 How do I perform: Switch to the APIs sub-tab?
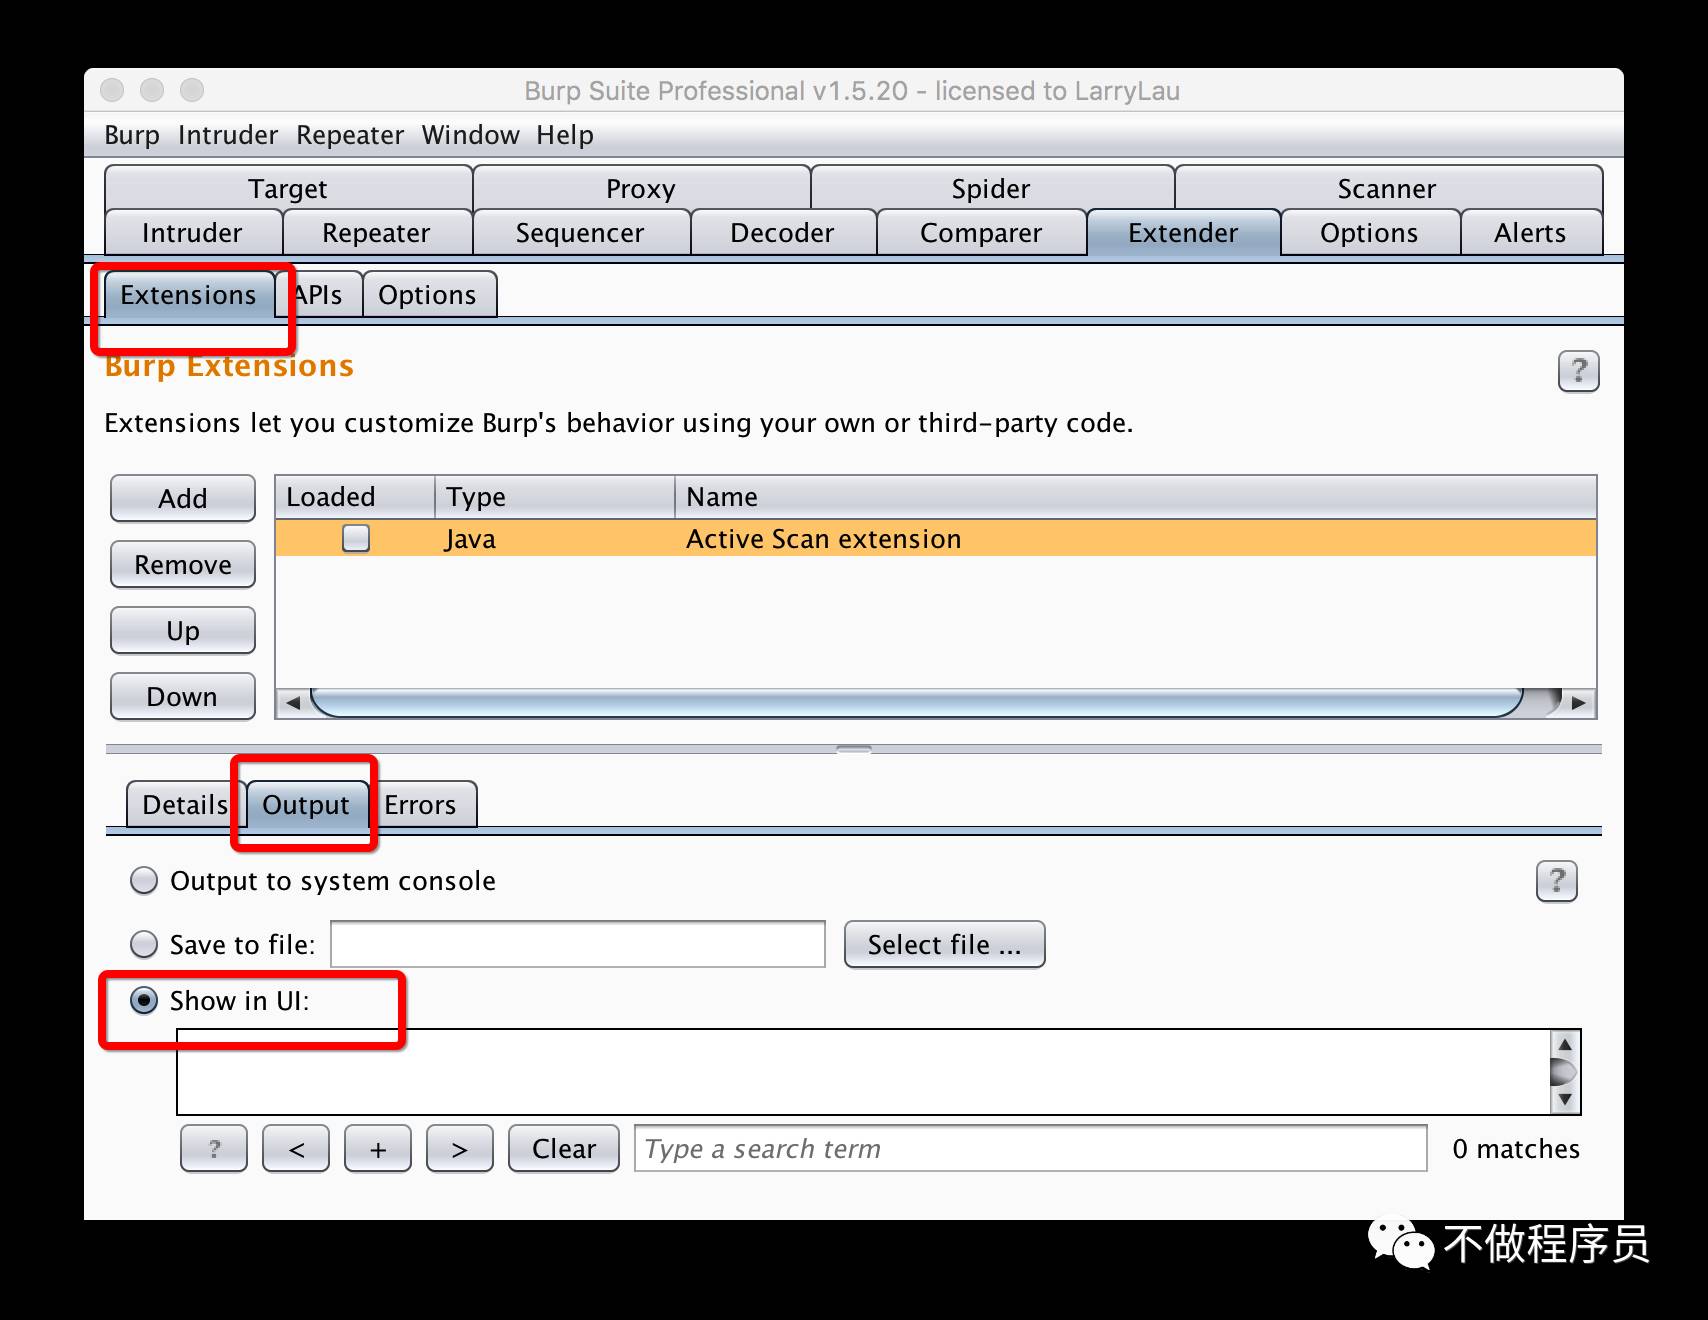319,295
